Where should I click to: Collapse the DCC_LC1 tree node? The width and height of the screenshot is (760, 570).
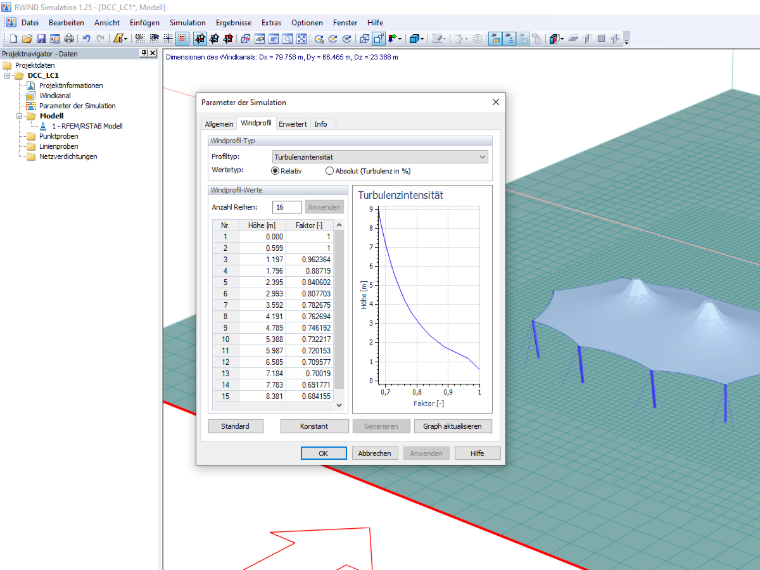(x=7, y=76)
